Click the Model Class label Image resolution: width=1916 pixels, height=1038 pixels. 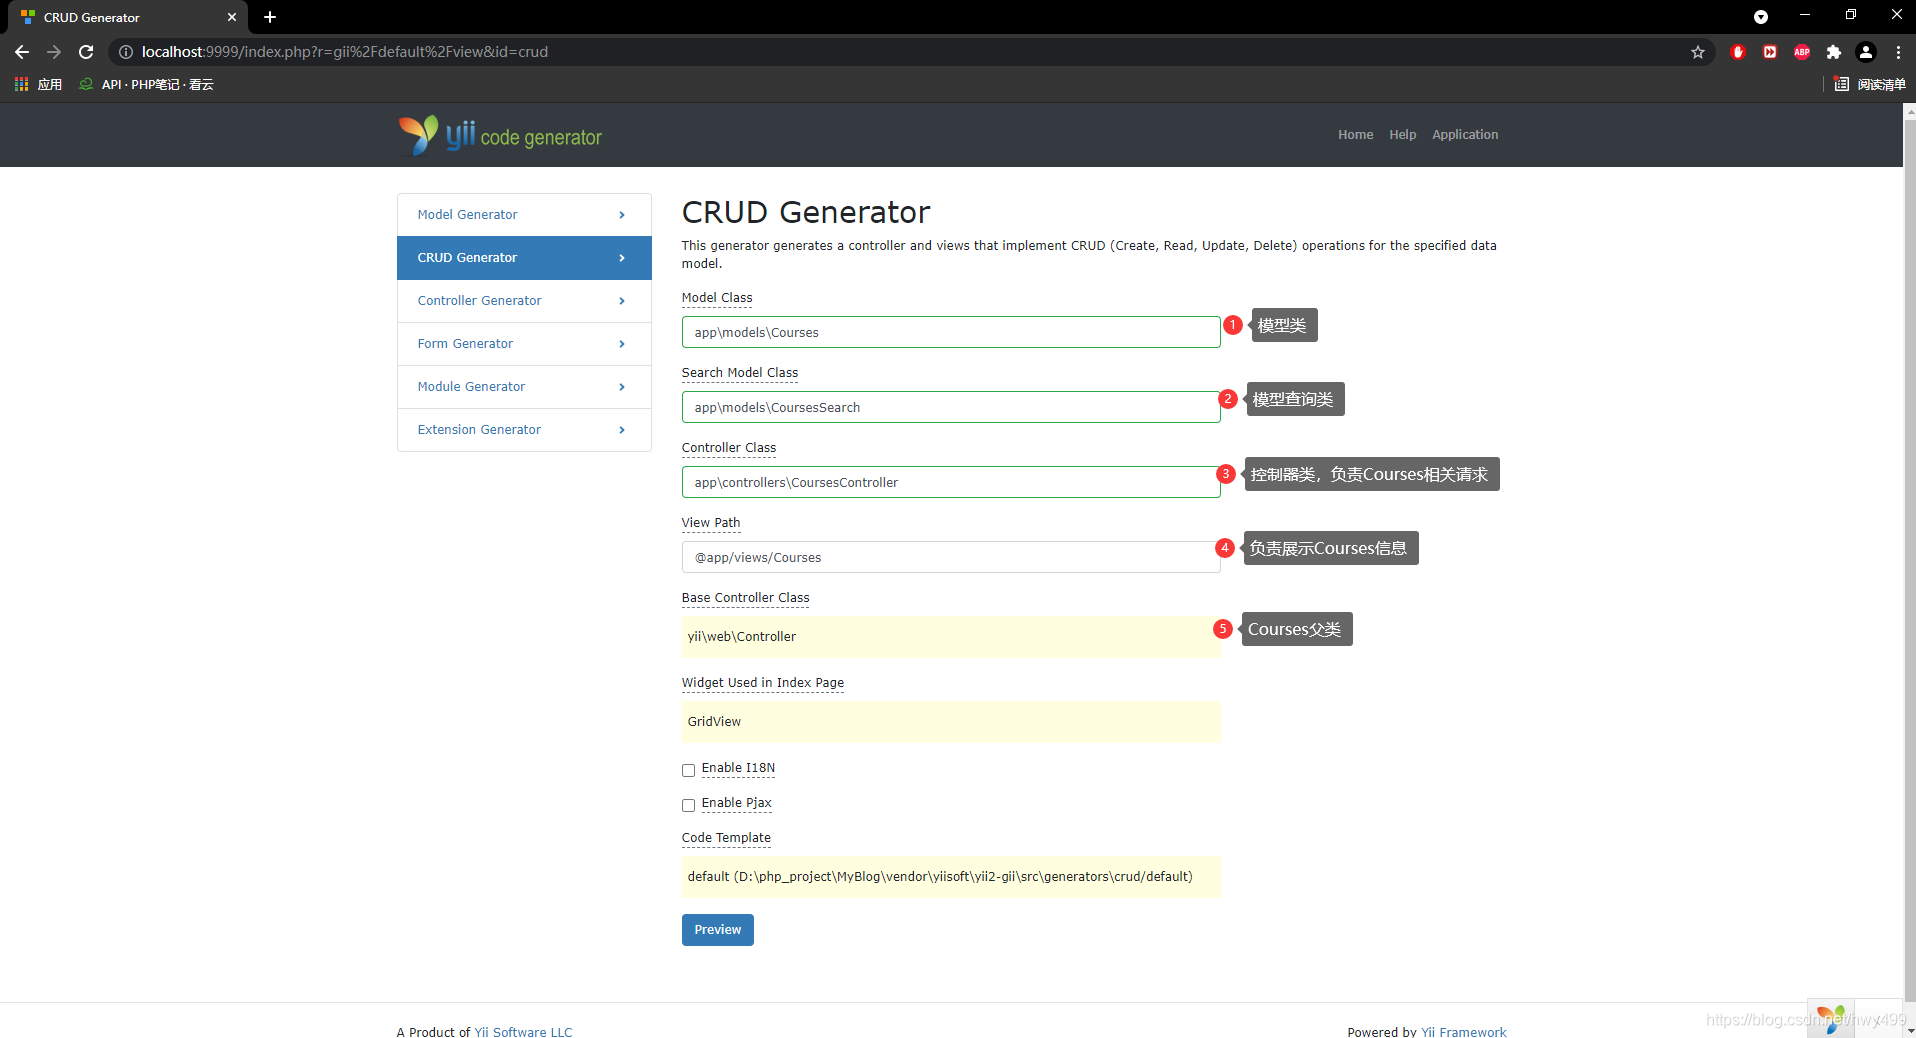[x=717, y=298]
